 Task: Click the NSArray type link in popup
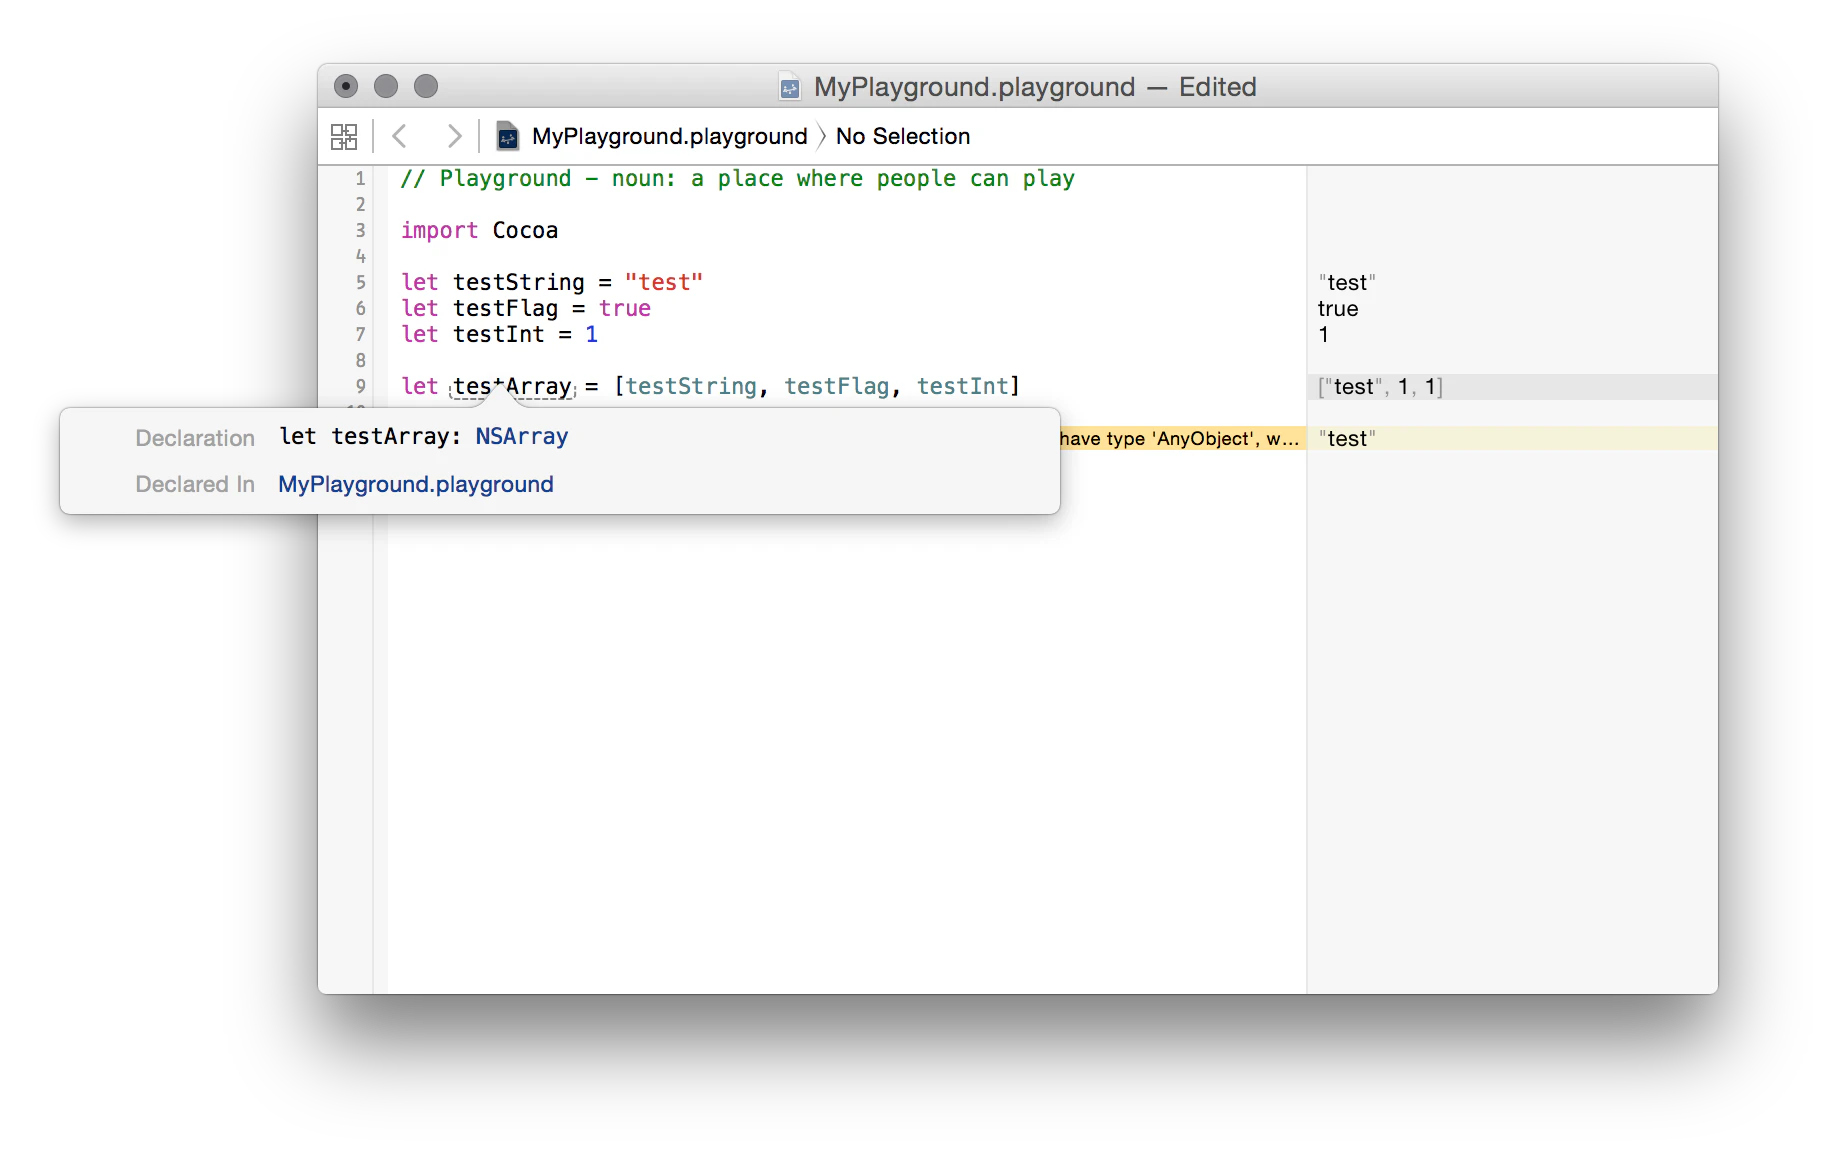click(522, 436)
